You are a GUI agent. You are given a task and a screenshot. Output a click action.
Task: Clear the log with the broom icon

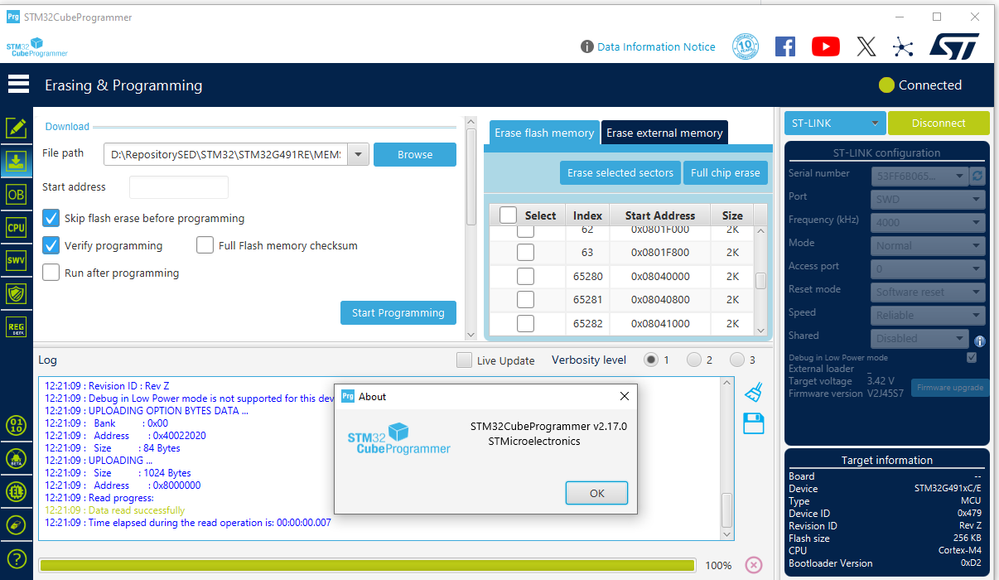(x=754, y=392)
